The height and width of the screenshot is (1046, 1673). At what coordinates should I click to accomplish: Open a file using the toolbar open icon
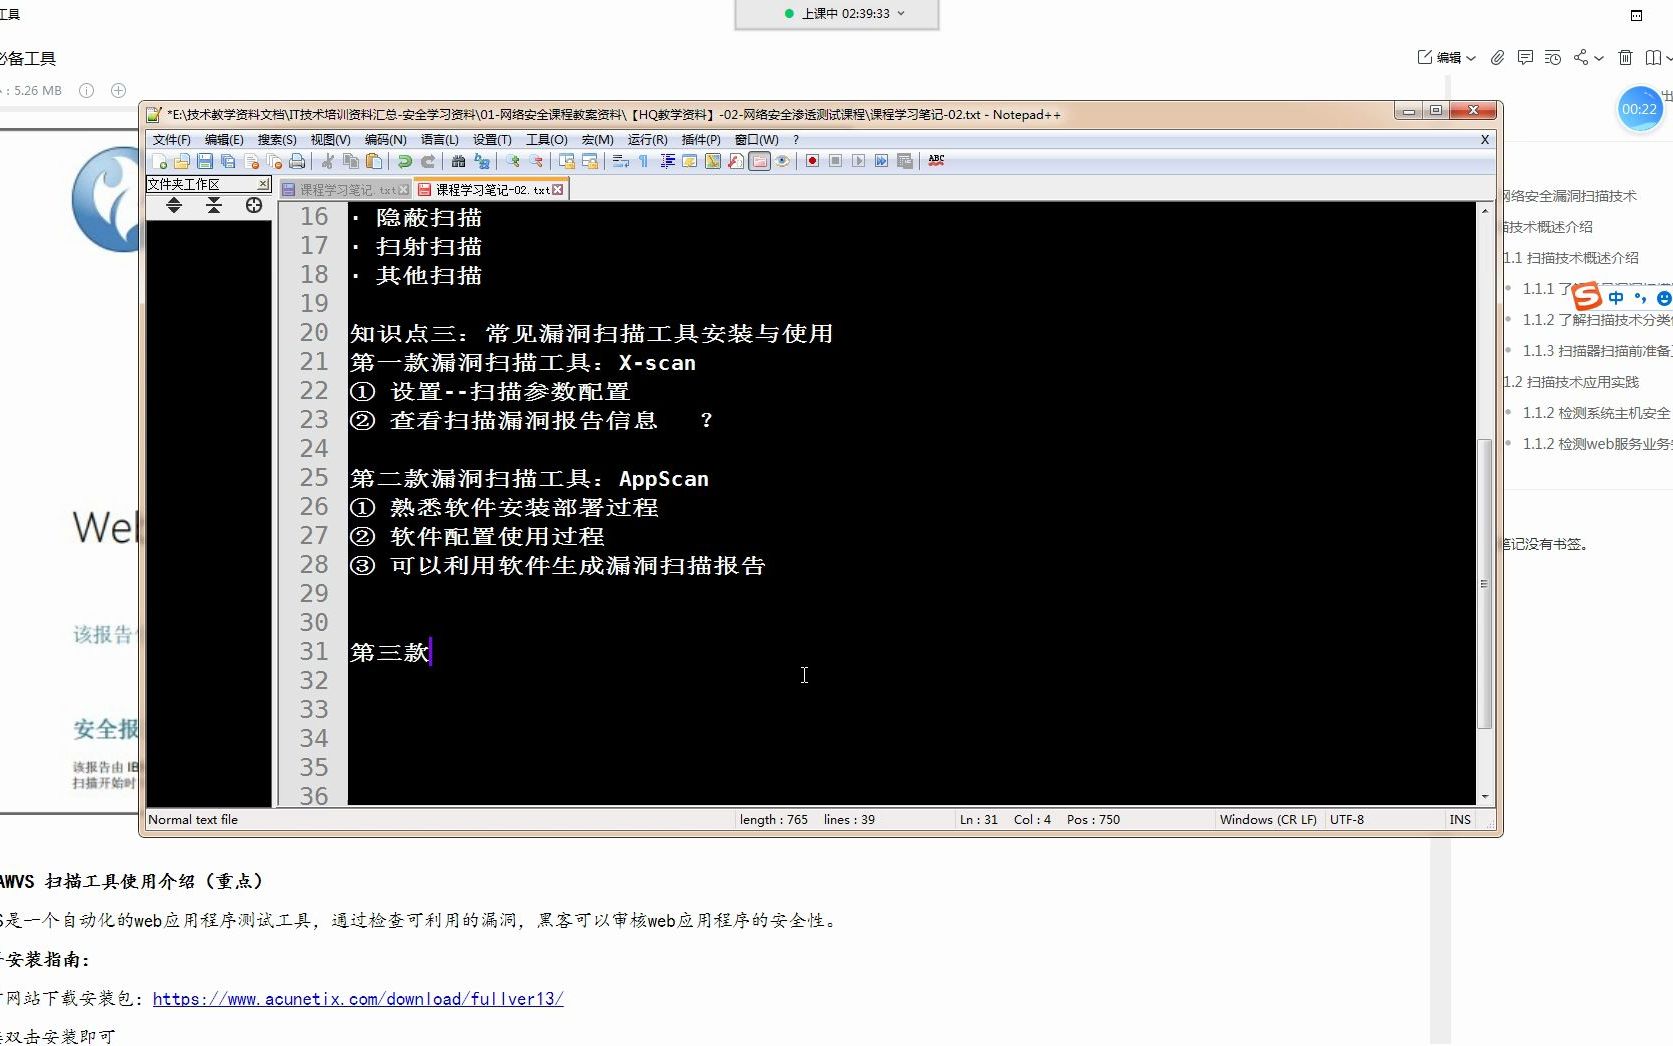[x=183, y=161]
